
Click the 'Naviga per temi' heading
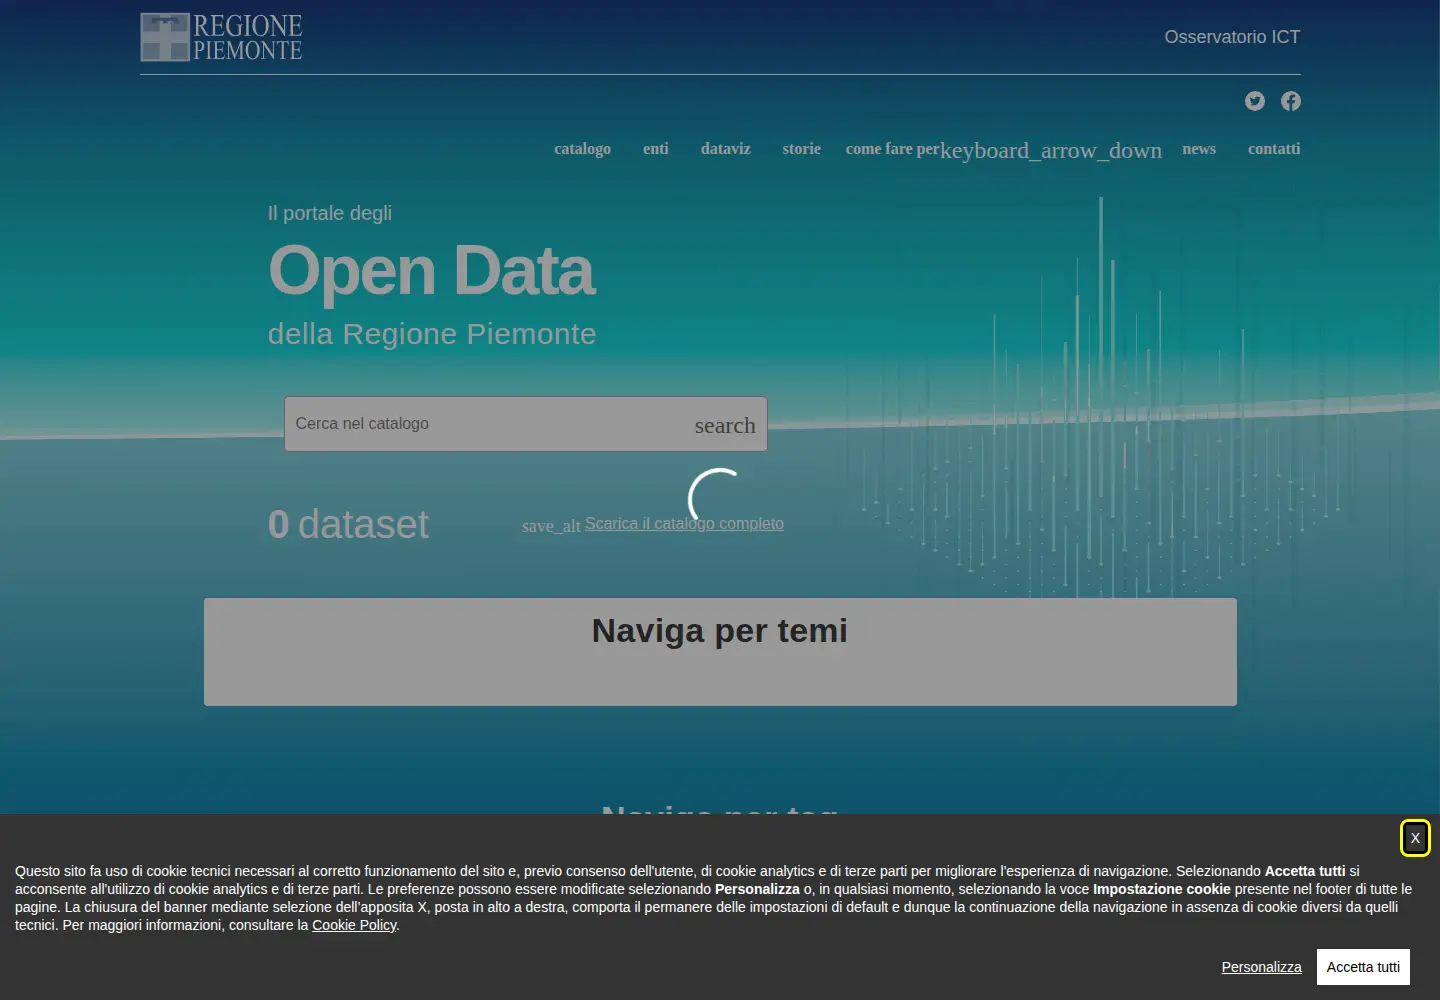coord(720,631)
